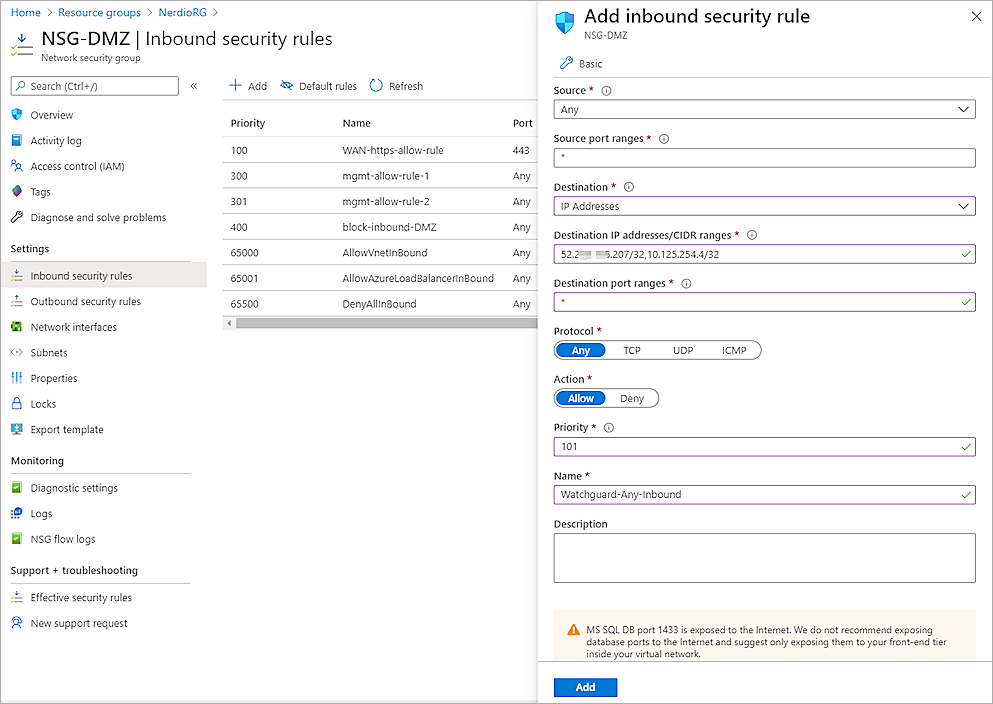The image size is (993, 704).
Task: Collapse the left sidebar with the chevron
Action: (194, 86)
